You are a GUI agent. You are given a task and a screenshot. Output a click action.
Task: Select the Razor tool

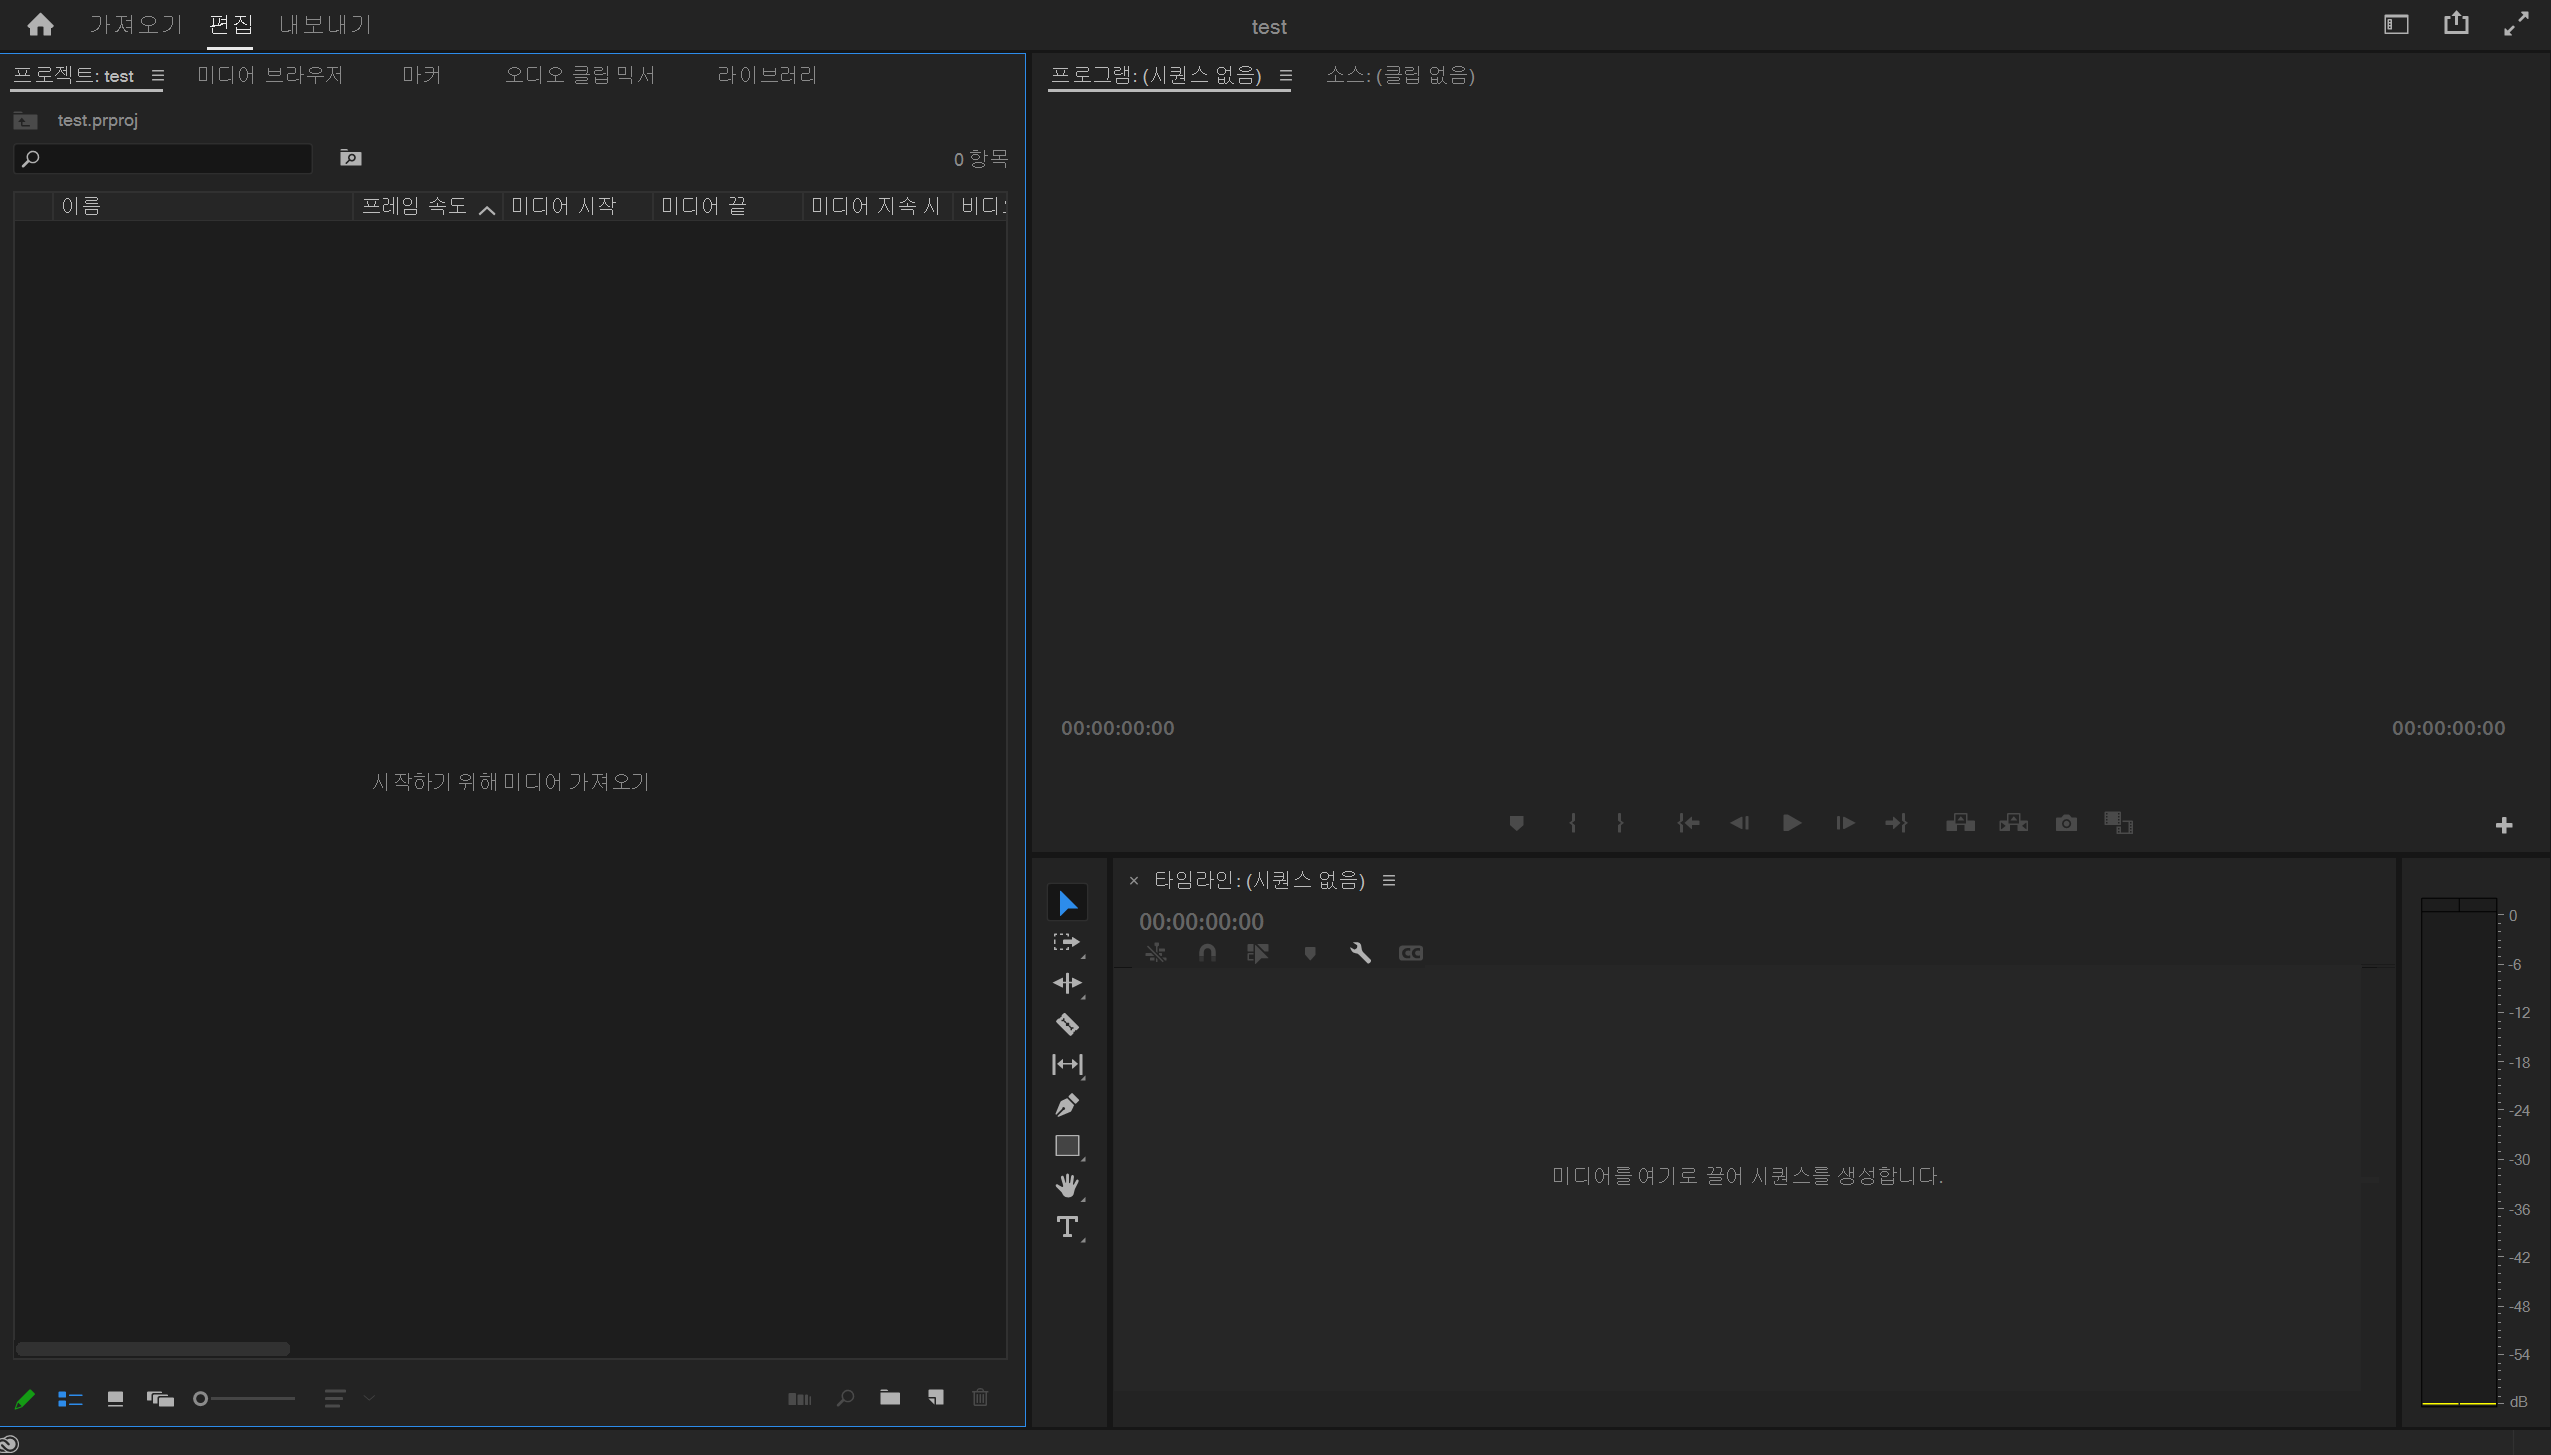pyautogui.click(x=1067, y=1024)
